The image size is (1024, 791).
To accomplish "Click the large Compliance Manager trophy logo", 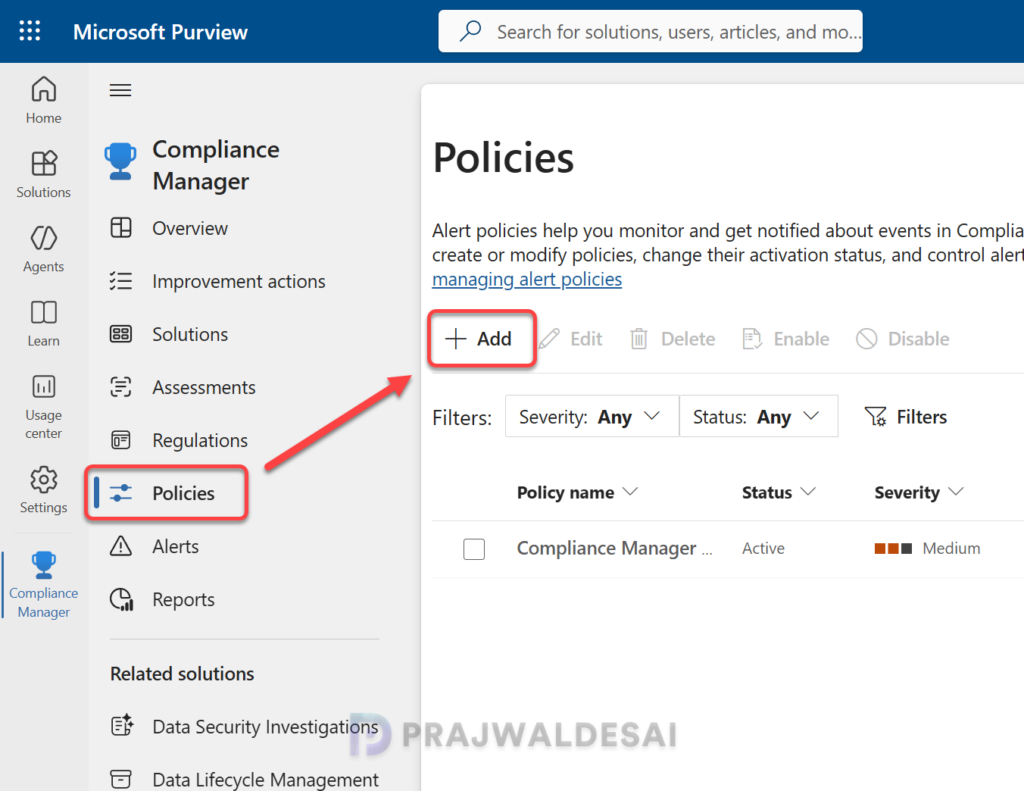I will pyautogui.click(x=120, y=161).
